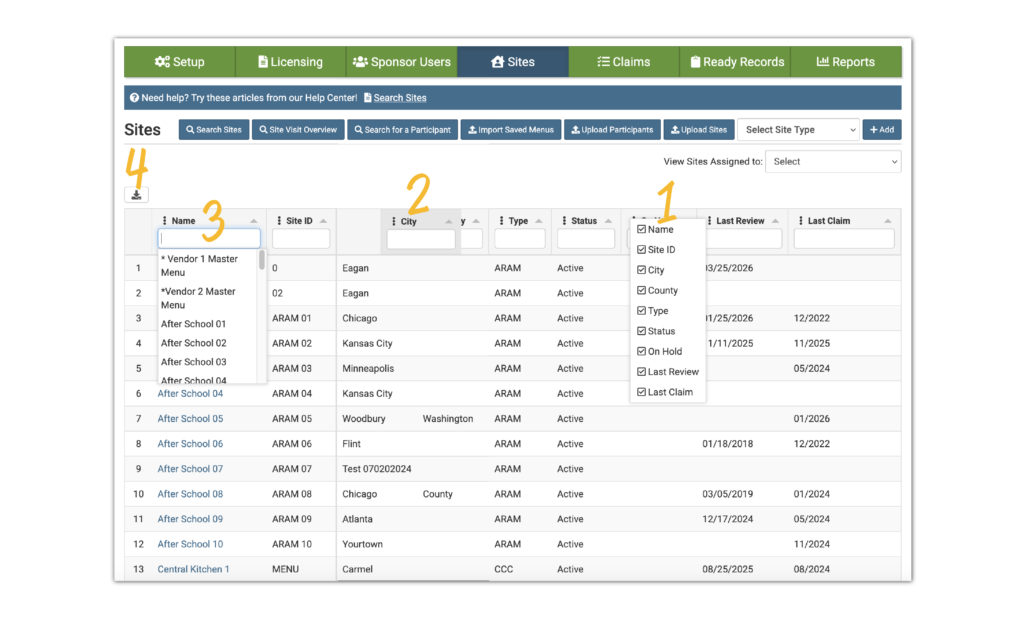
Task: Open the Reports tab
Action: [x=846, y=62]
